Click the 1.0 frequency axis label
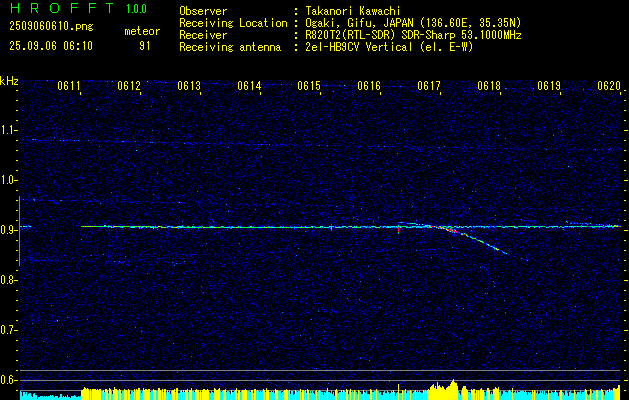Image resolution: width=629 pixels, height=400 pixels. pyautogui.click(x=9, y=181)
